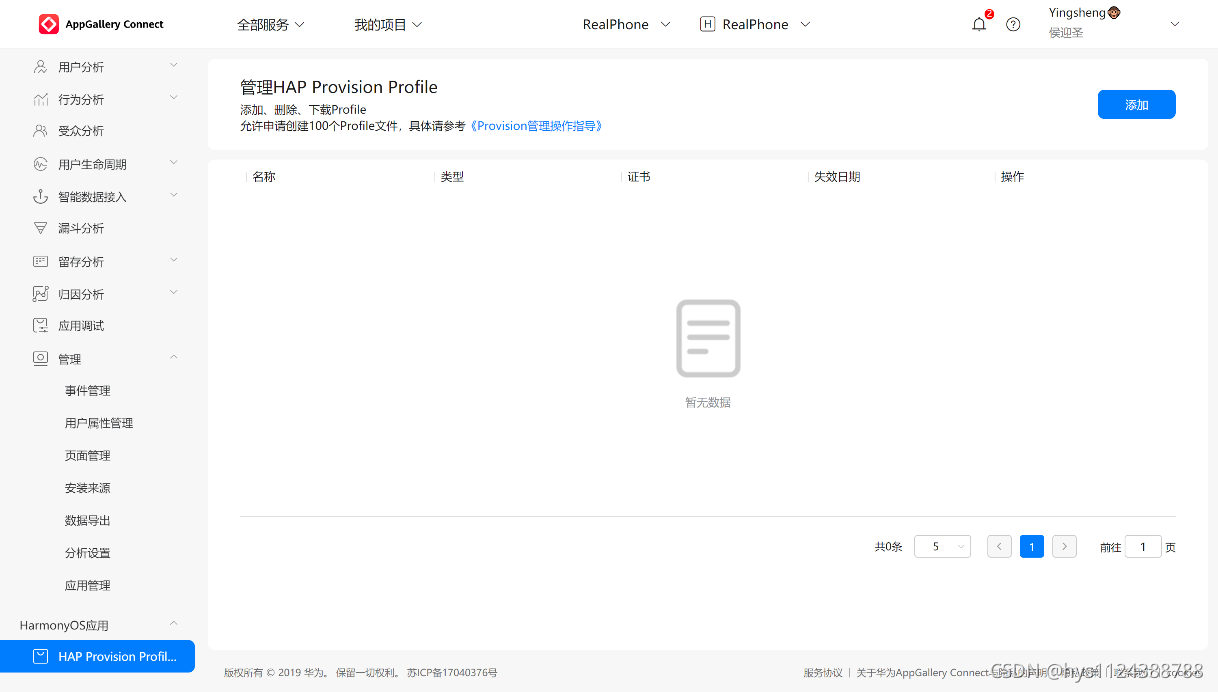Viewport: 1218px width, 692px height.
Task: Collapse the 管理 section chevron
Action: tap(174, 357)
